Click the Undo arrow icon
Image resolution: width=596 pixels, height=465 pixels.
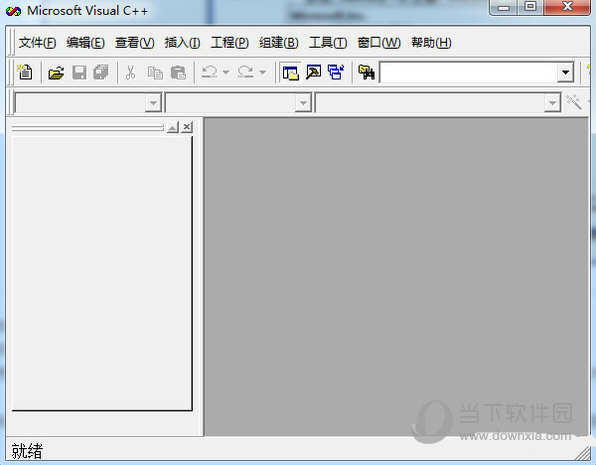tap(209, 71)
